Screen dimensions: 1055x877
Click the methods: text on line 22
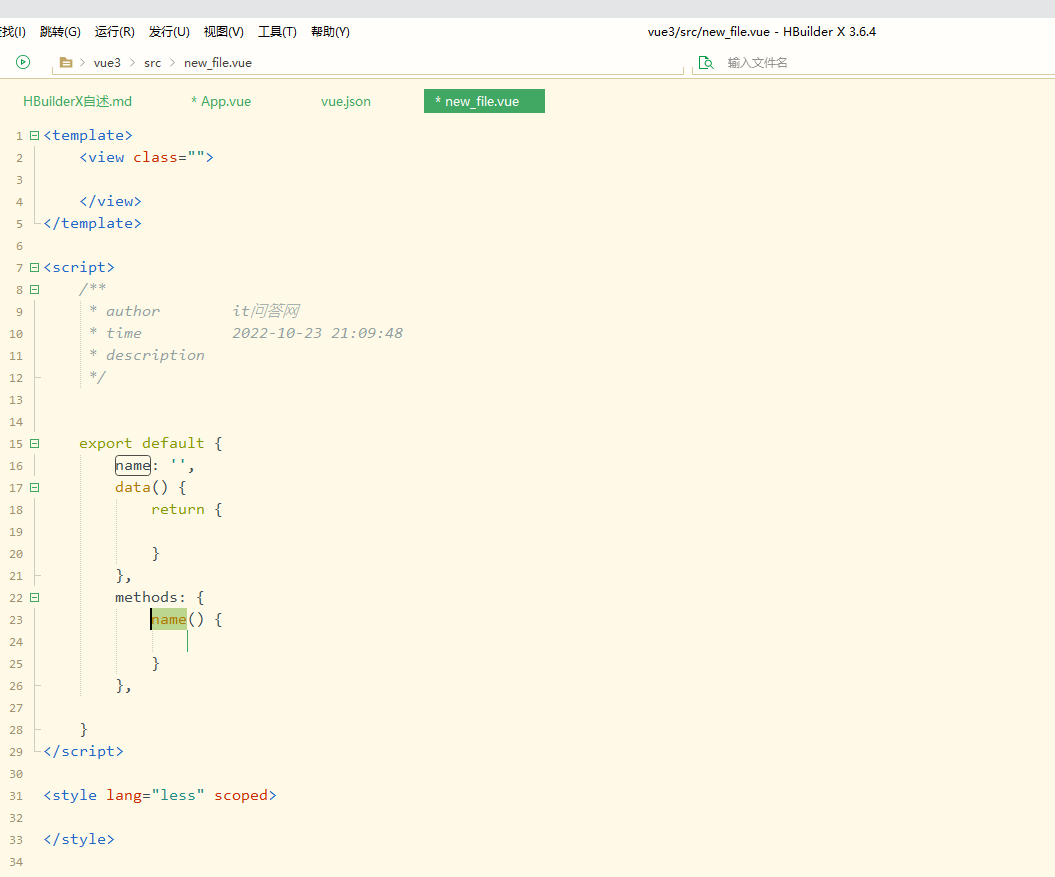(x=150, y=598)
